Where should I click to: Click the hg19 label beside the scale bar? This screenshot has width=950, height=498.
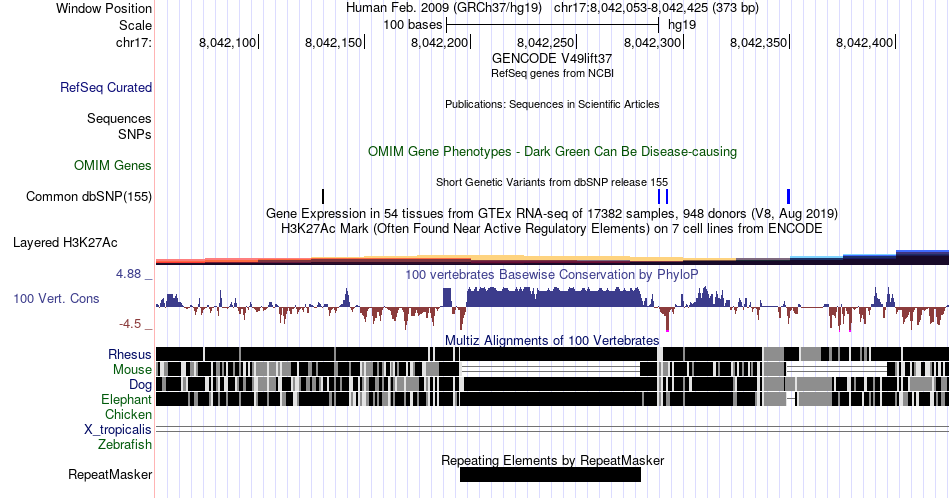682,25
